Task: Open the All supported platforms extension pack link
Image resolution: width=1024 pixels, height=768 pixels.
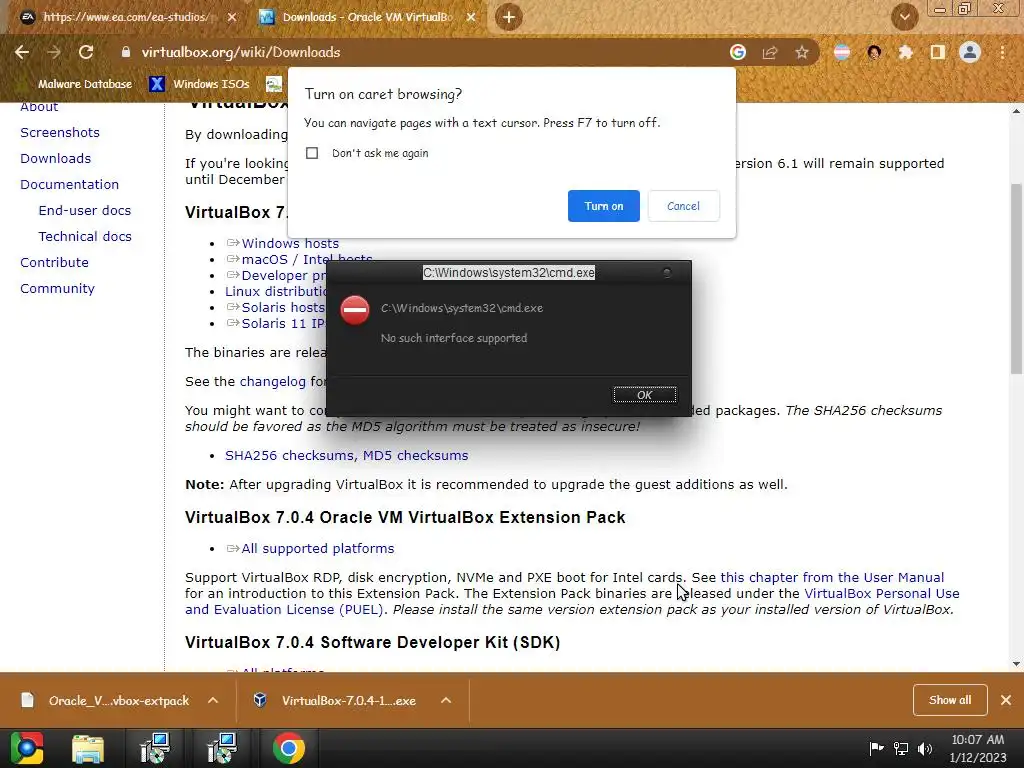Action: pos(318,549)
